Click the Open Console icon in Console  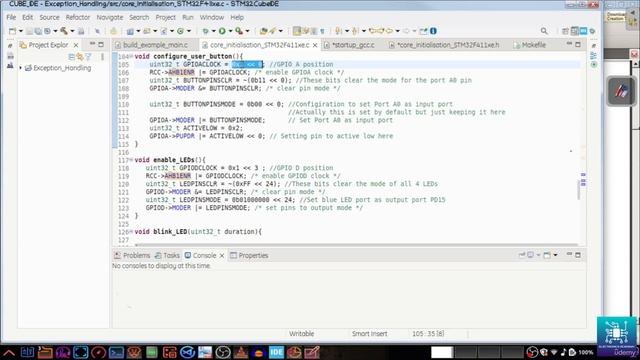pos(547,255)
